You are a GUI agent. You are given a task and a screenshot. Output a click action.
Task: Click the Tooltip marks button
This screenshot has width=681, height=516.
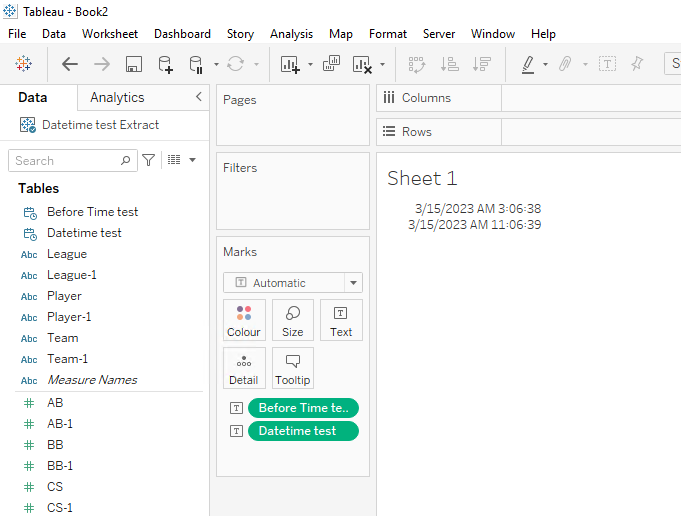292,368
